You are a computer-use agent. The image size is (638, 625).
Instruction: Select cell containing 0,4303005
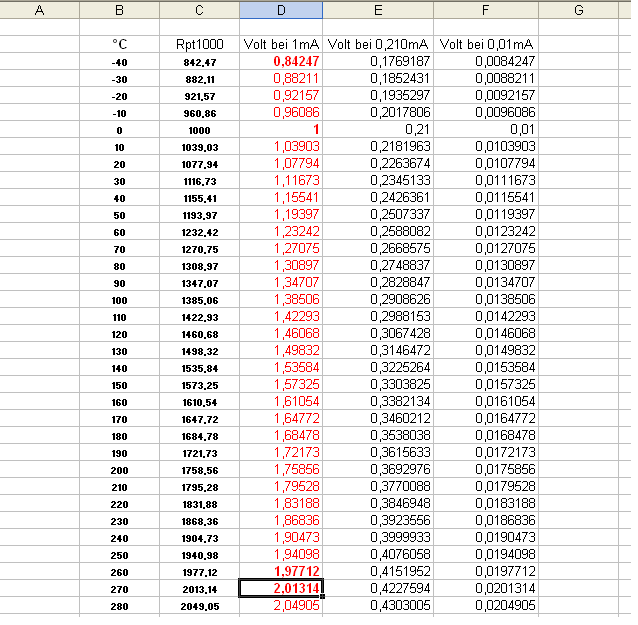pyautogui.click(x=378, y=606)
